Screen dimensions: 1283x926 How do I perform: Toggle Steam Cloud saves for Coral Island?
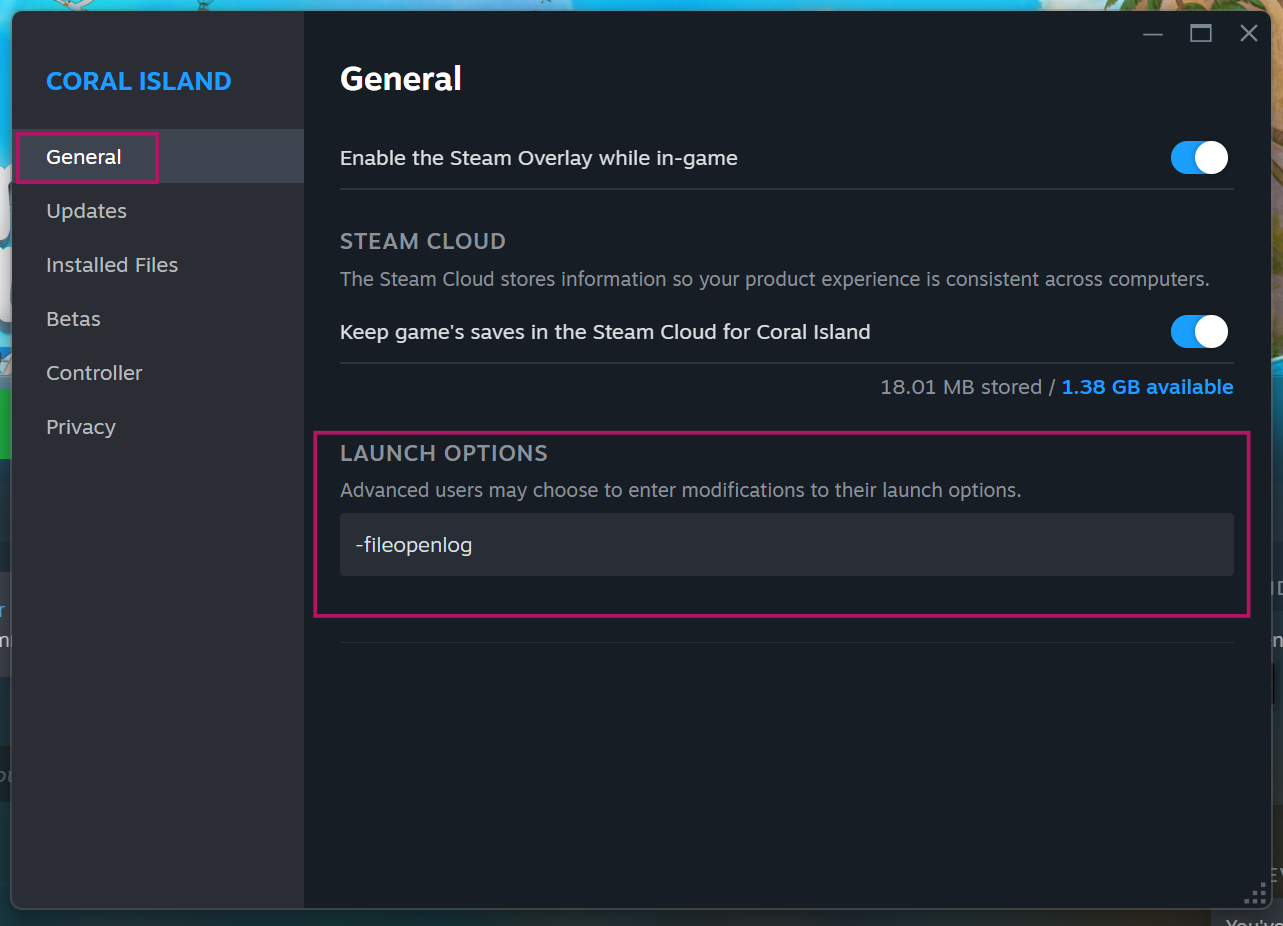pos(1199,332)
